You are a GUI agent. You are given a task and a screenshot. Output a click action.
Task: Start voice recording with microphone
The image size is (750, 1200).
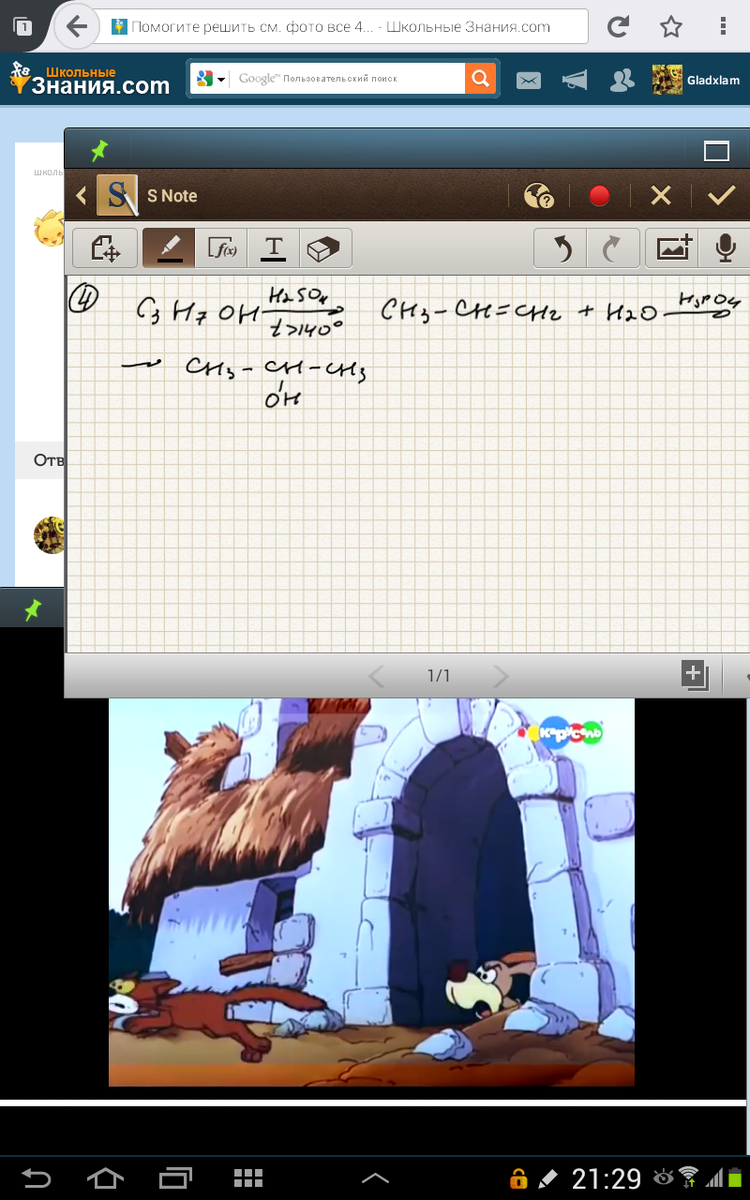pos(726,248)
